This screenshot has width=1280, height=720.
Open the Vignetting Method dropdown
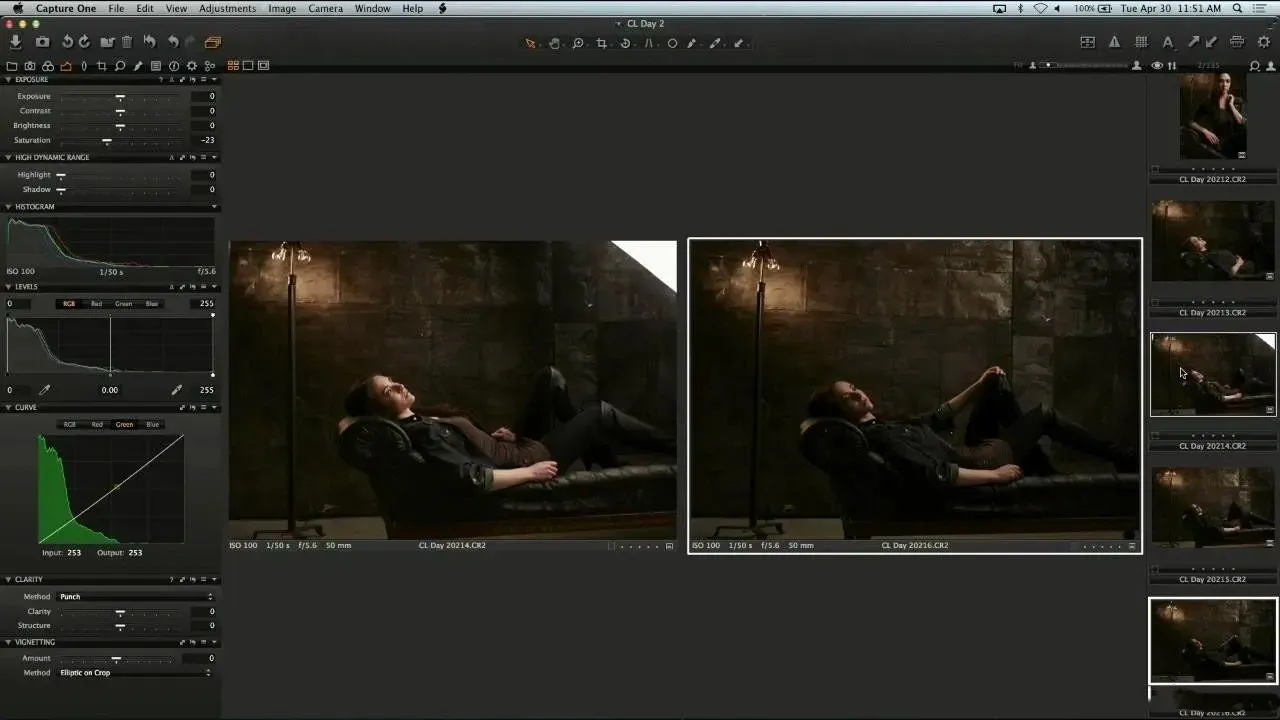pyautogui.click(x=135, y=673)
